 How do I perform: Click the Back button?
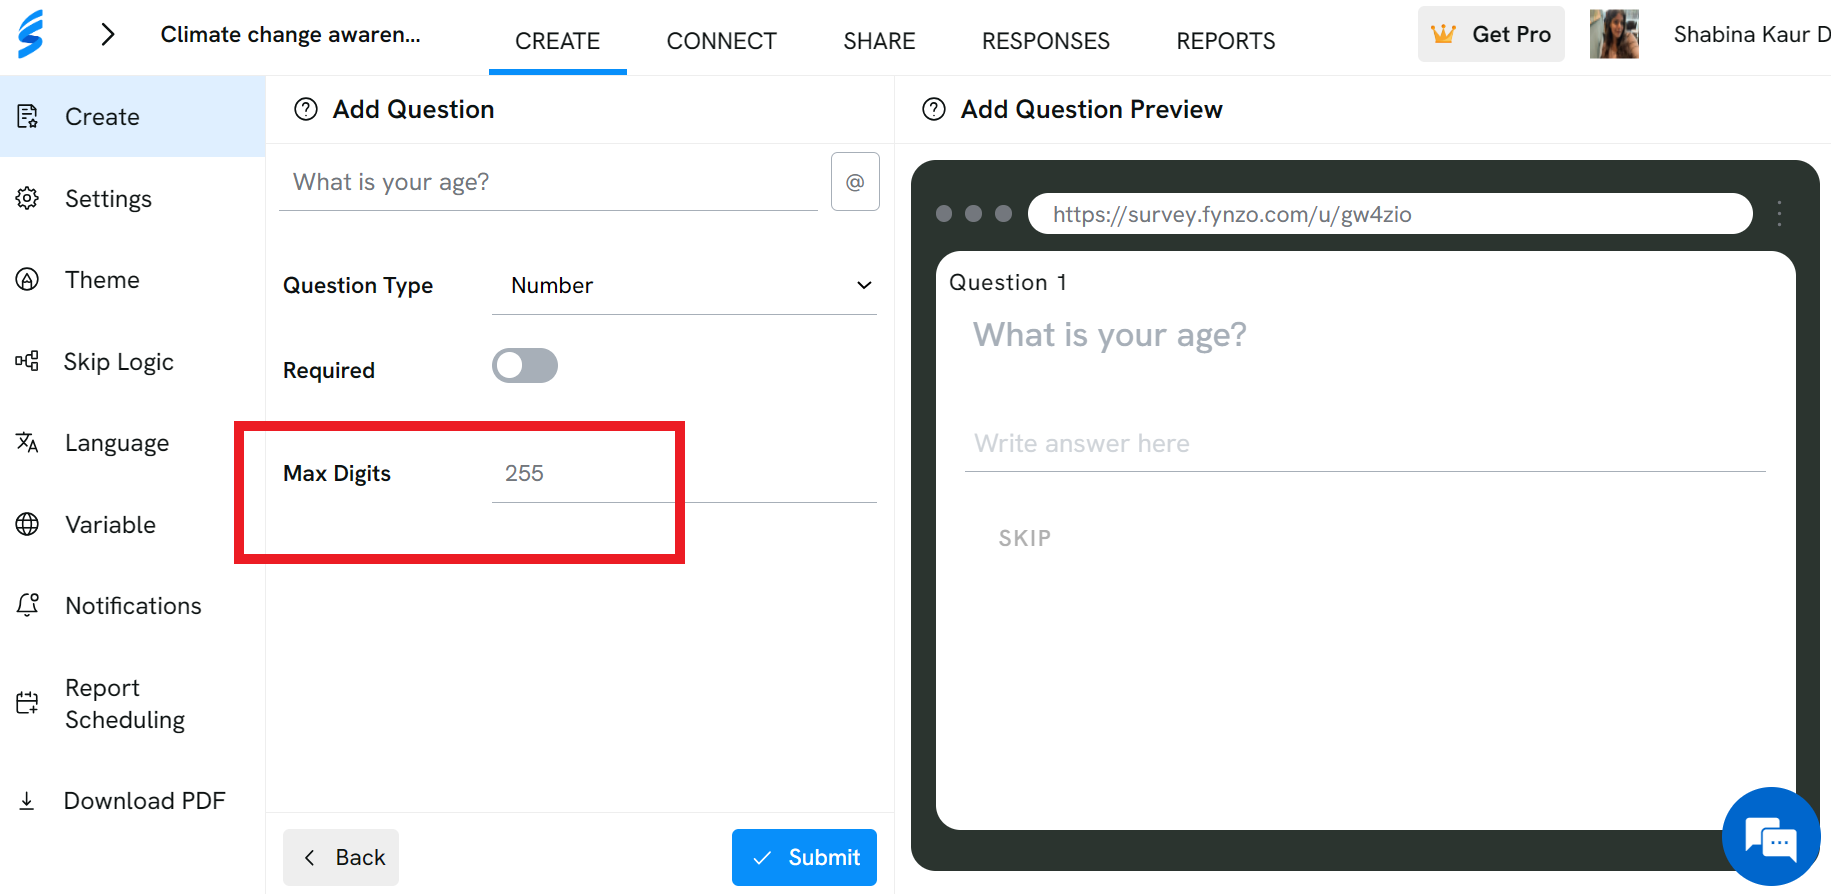click(341, 858)
